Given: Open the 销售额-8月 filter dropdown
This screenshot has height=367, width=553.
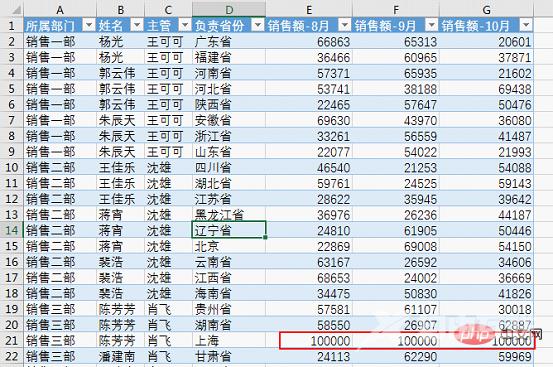Looking at the screenshot, I should coord(345,25).
